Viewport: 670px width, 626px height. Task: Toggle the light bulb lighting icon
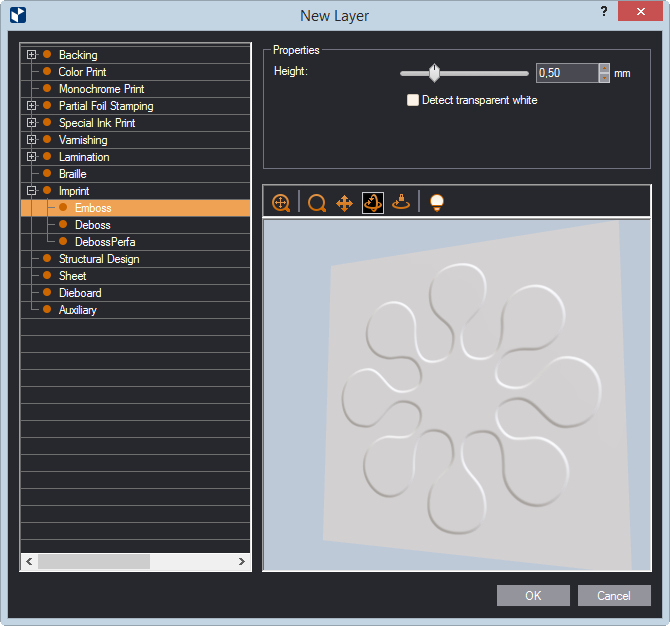click(437, 202)
